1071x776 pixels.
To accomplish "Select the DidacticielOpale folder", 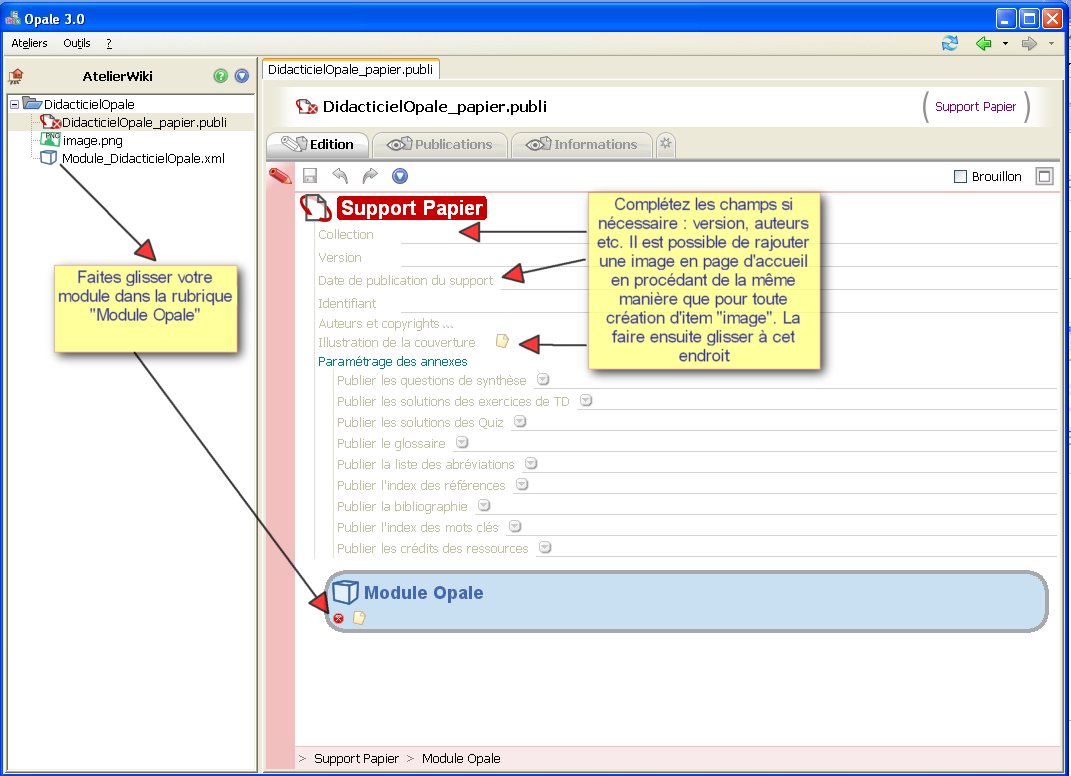I will (89, 105).
